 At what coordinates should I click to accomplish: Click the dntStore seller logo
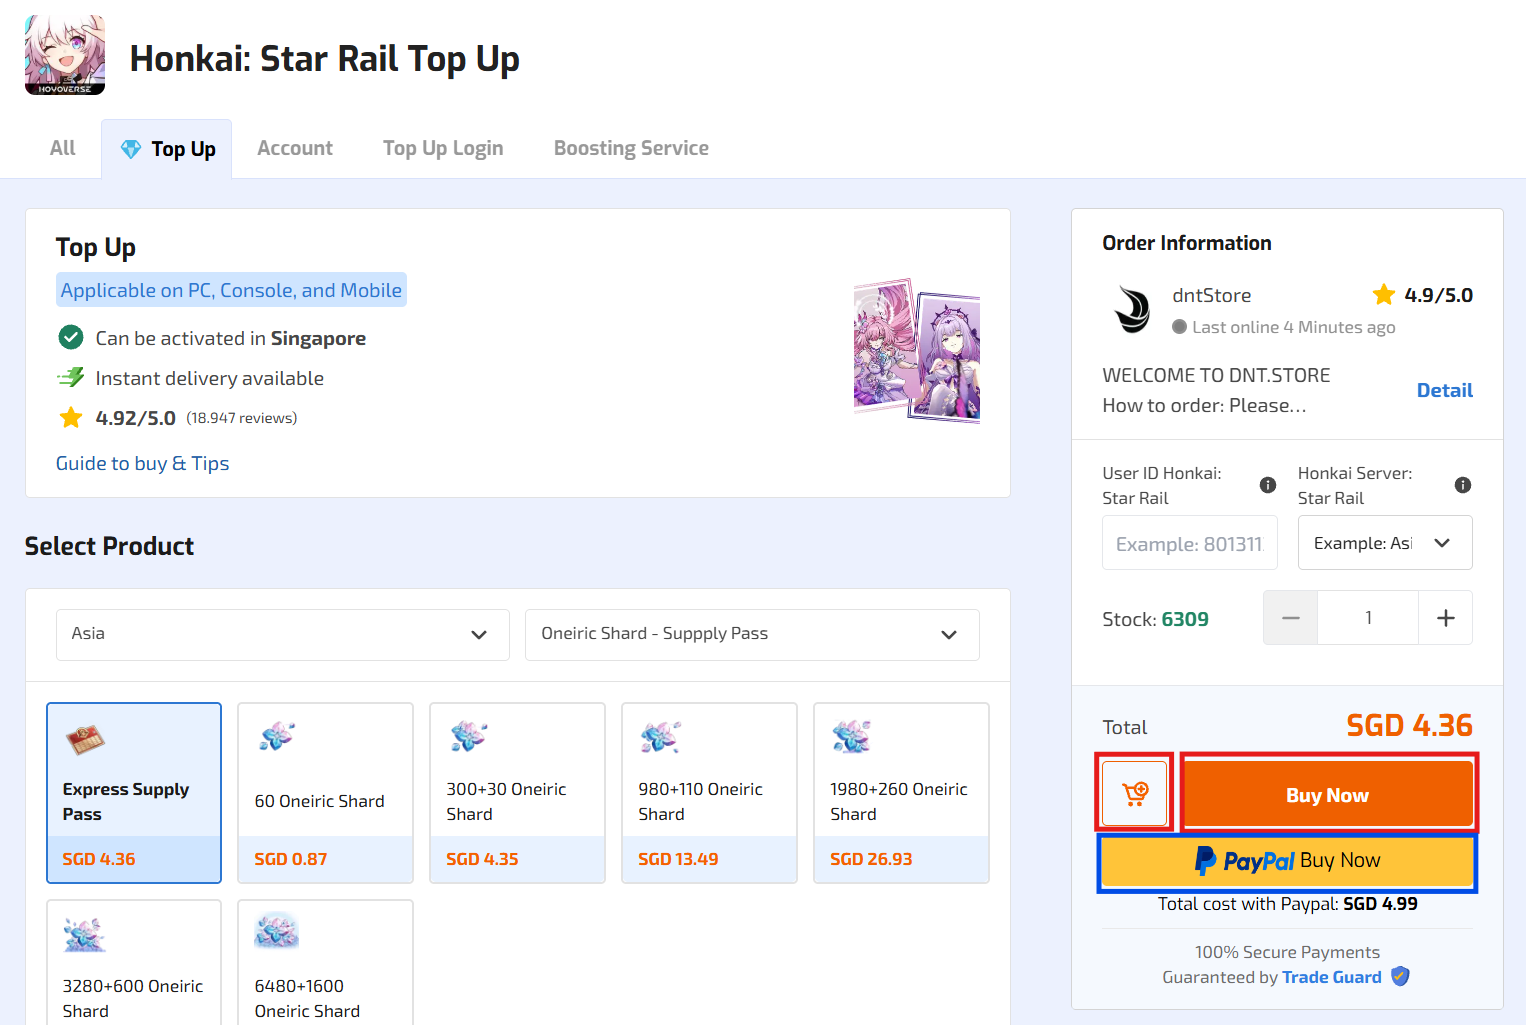click(x=1132, y=310)
